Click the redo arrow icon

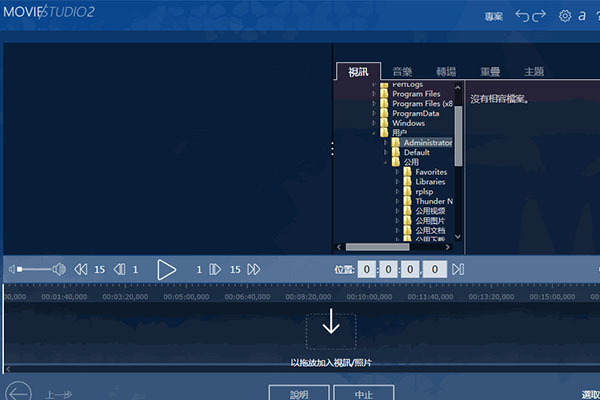tap(539, 16)
